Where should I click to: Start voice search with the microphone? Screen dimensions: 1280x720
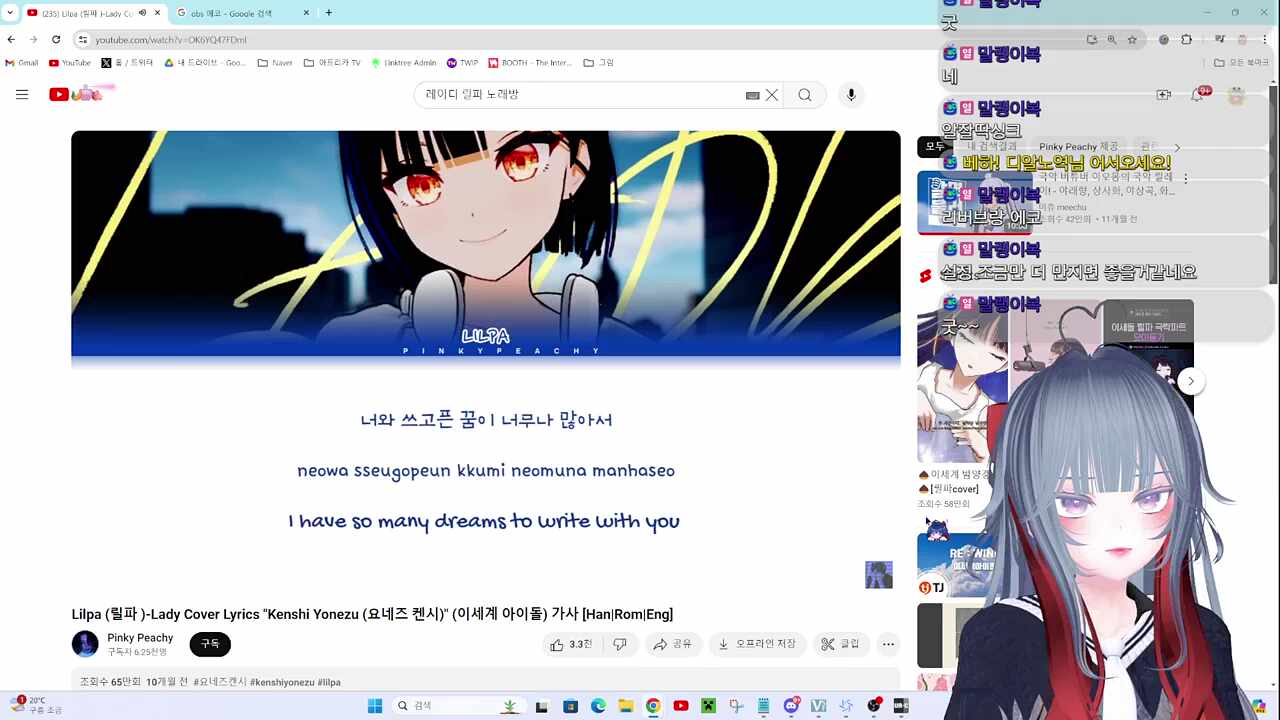click(x=851, y=95)
